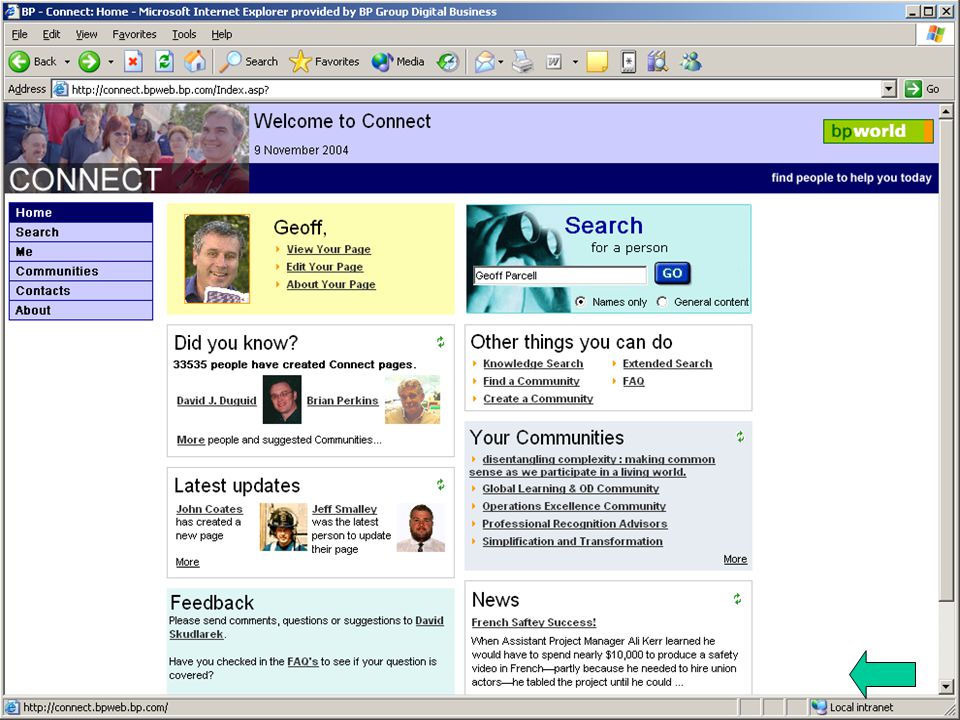
Task: Open the Tools menu
Action: (x=184, y=34)
